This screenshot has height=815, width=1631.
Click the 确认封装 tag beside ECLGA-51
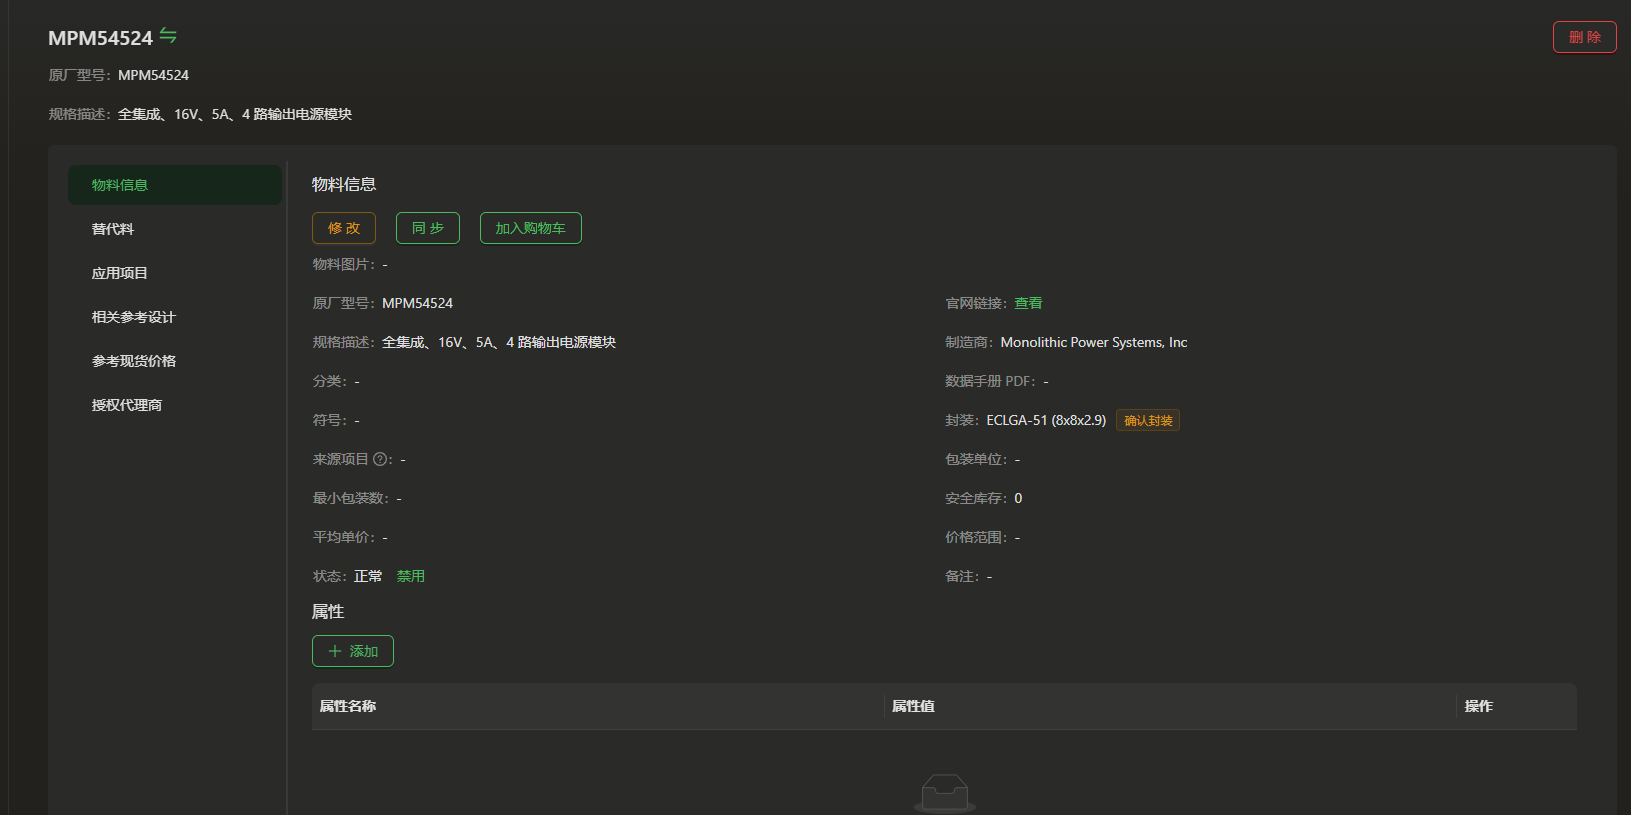click(1148, 421)
